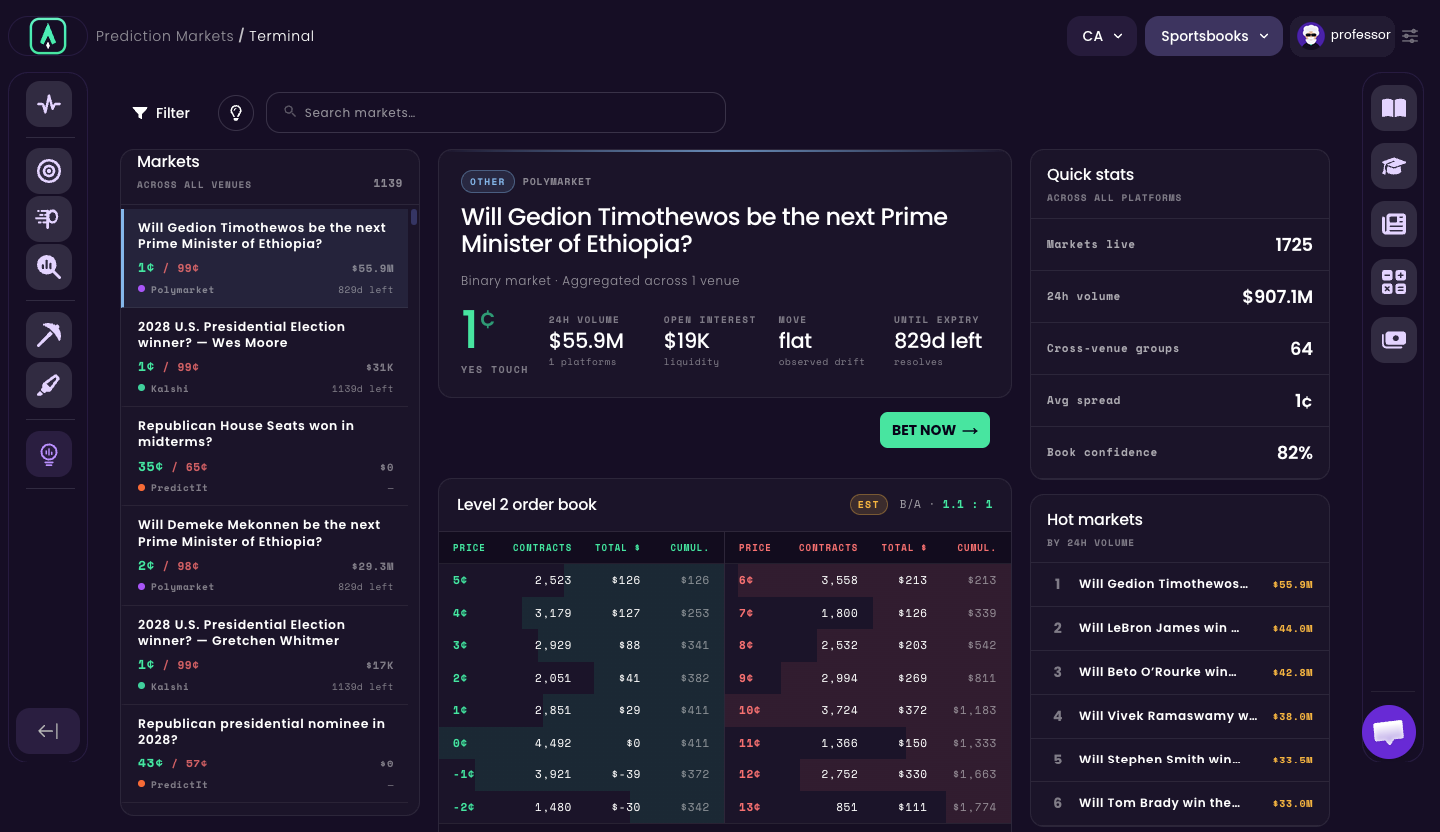
Task: Collapse the left sidebar with the arrow button
Action: coord(48,731)
